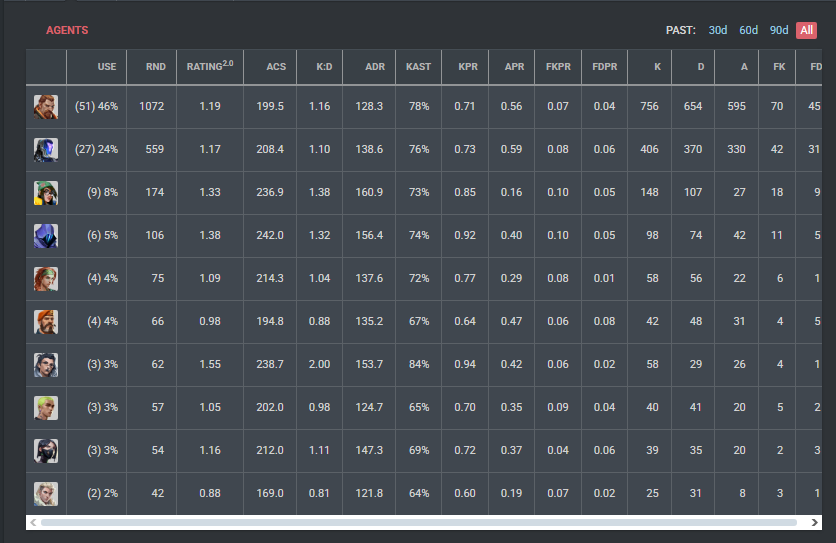Image resolution: width=836 pixels, height=543 pixels.
Task: Click the A column header
Action: point(737,67)
